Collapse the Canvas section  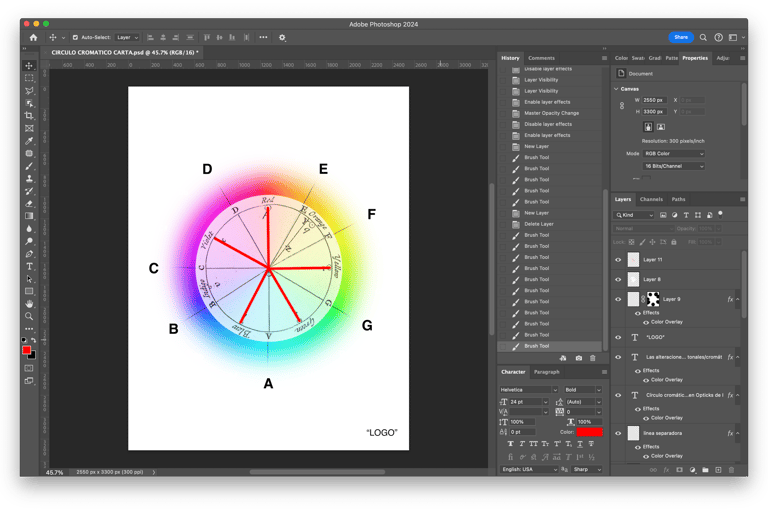tap(616, 89)
